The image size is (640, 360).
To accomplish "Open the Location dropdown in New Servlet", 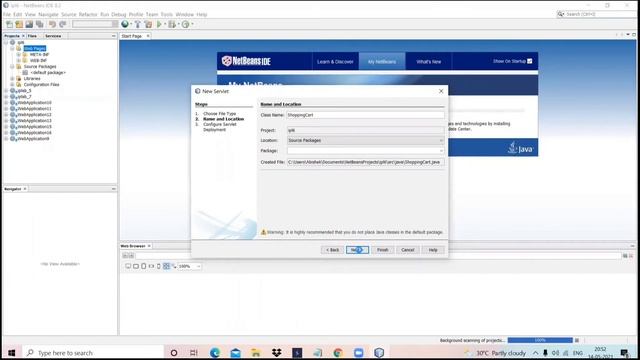I will (441, 140).
